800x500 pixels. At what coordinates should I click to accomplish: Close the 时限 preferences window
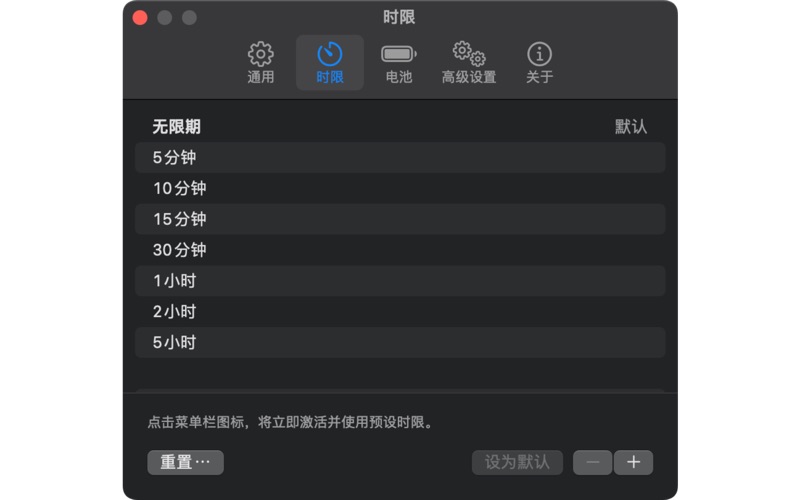140,17
